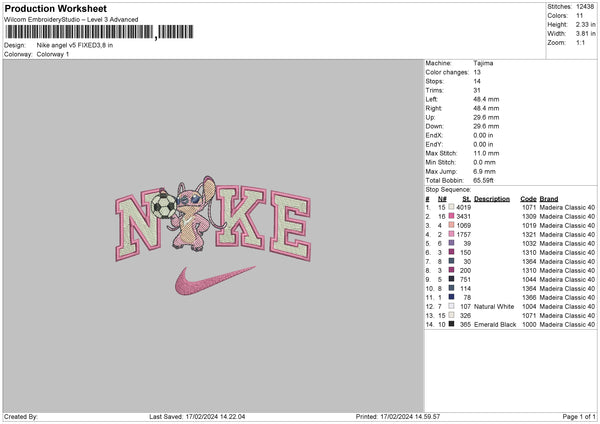600x424 pixels.
Task: Select the Max Stitch value 11.0 mm
Action: pos(486,153)
